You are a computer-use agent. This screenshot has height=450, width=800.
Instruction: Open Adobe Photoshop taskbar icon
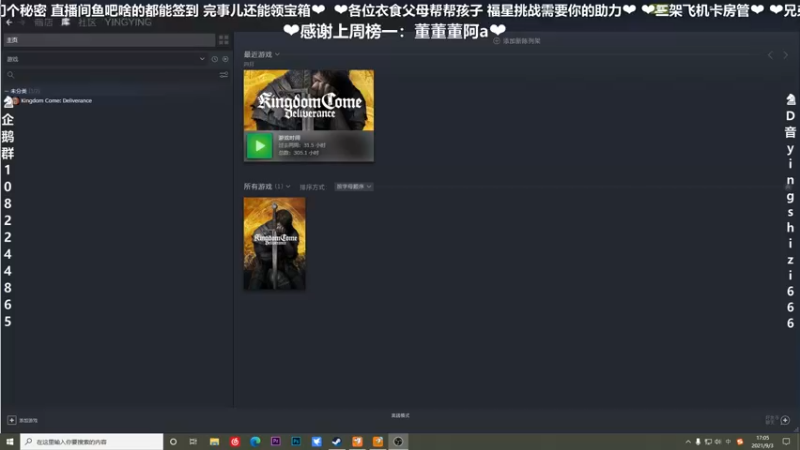296,441
